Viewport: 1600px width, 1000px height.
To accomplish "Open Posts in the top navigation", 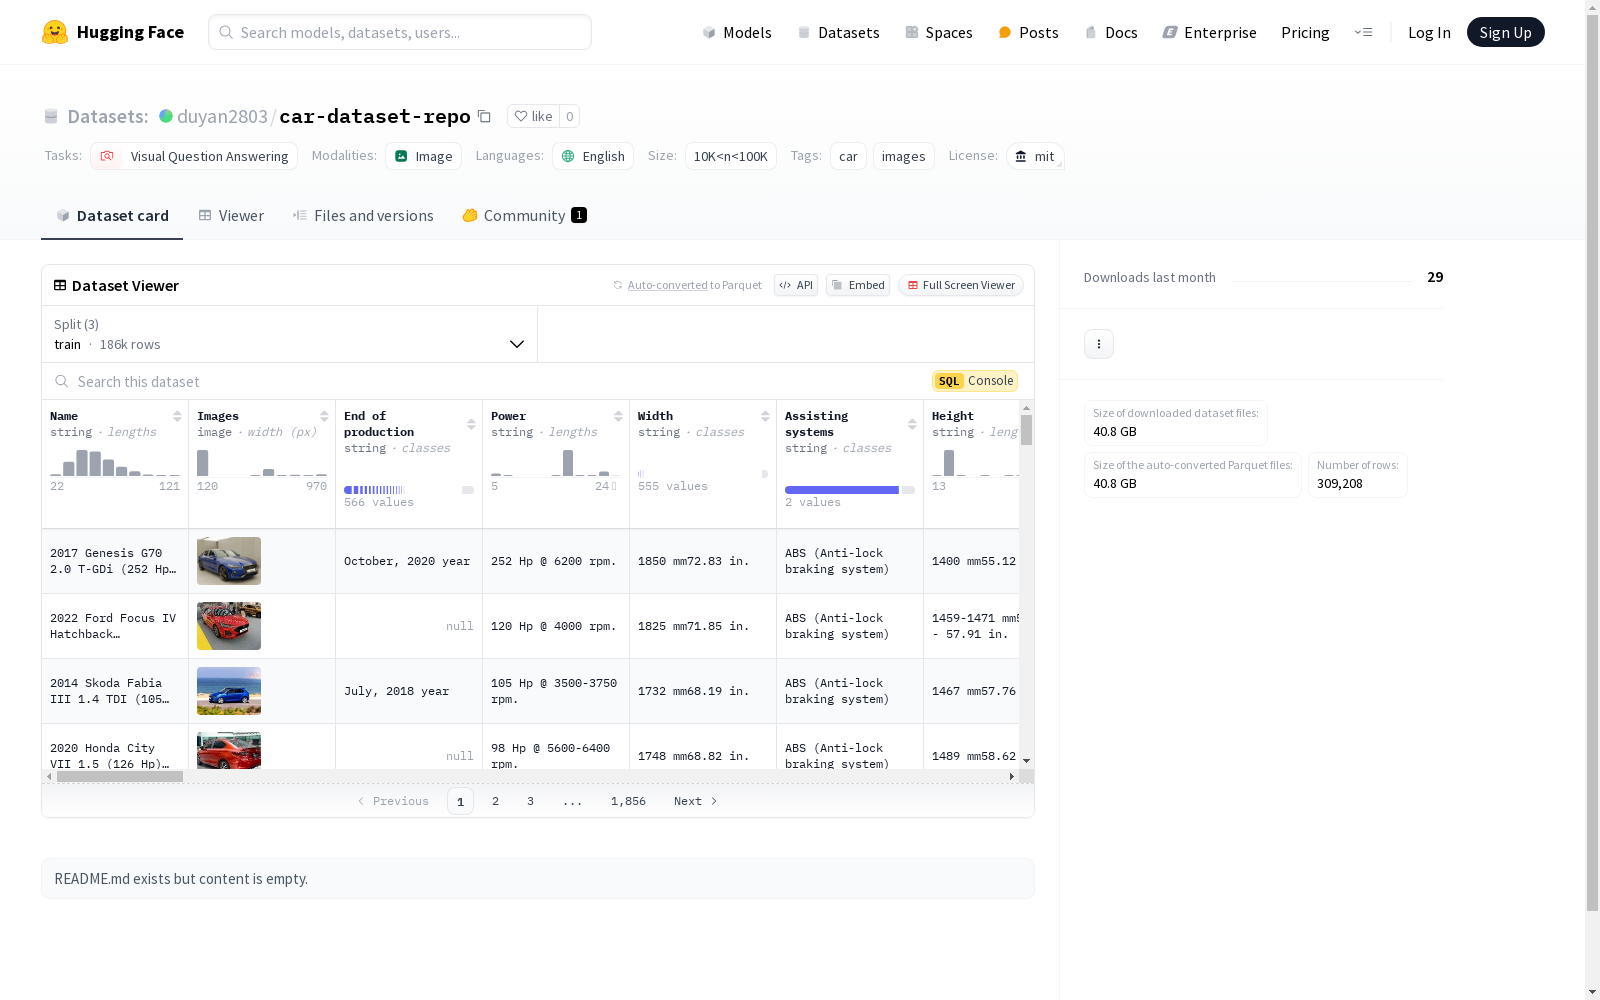I will tap(1028, 32).
